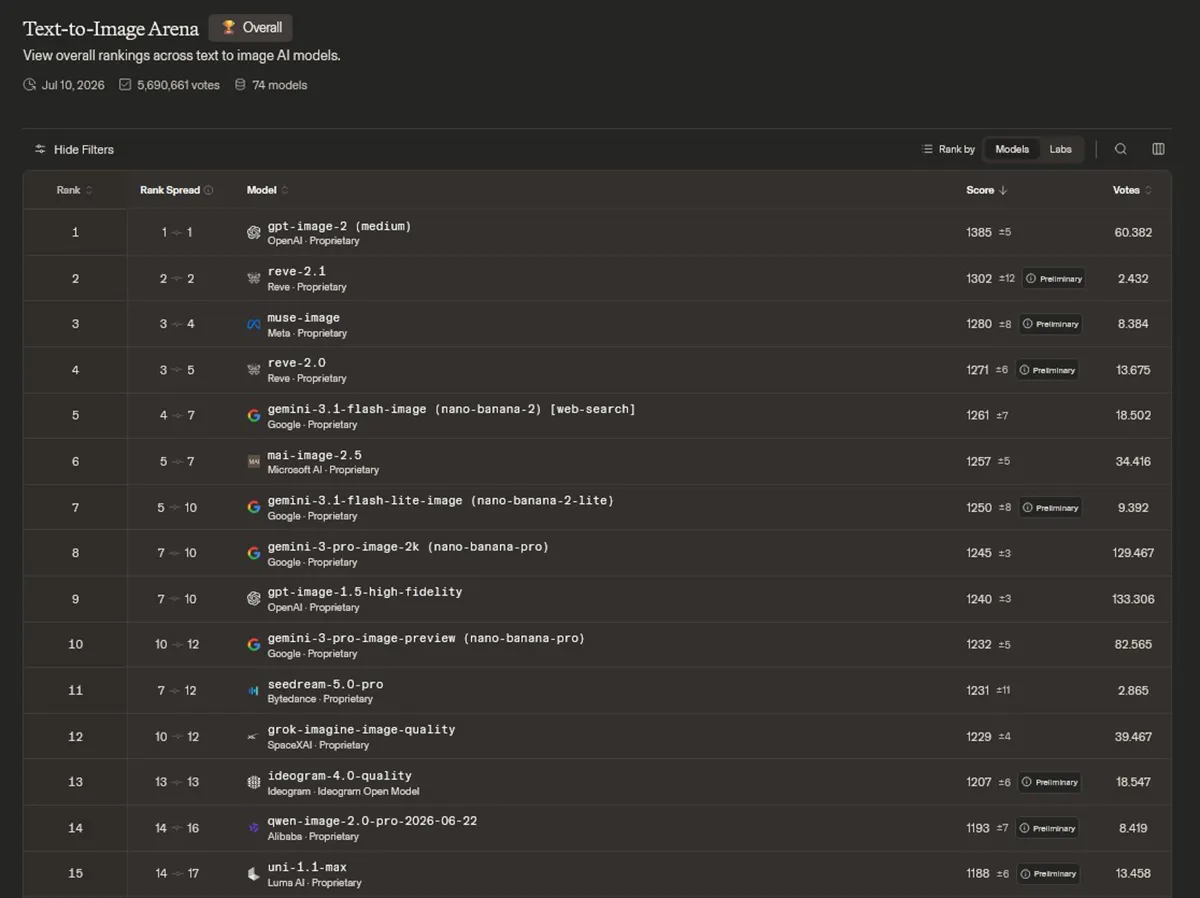Open the search icon in toolbar
The height and width of the screenshot is (898, 1200).
tap(1121, 149)
